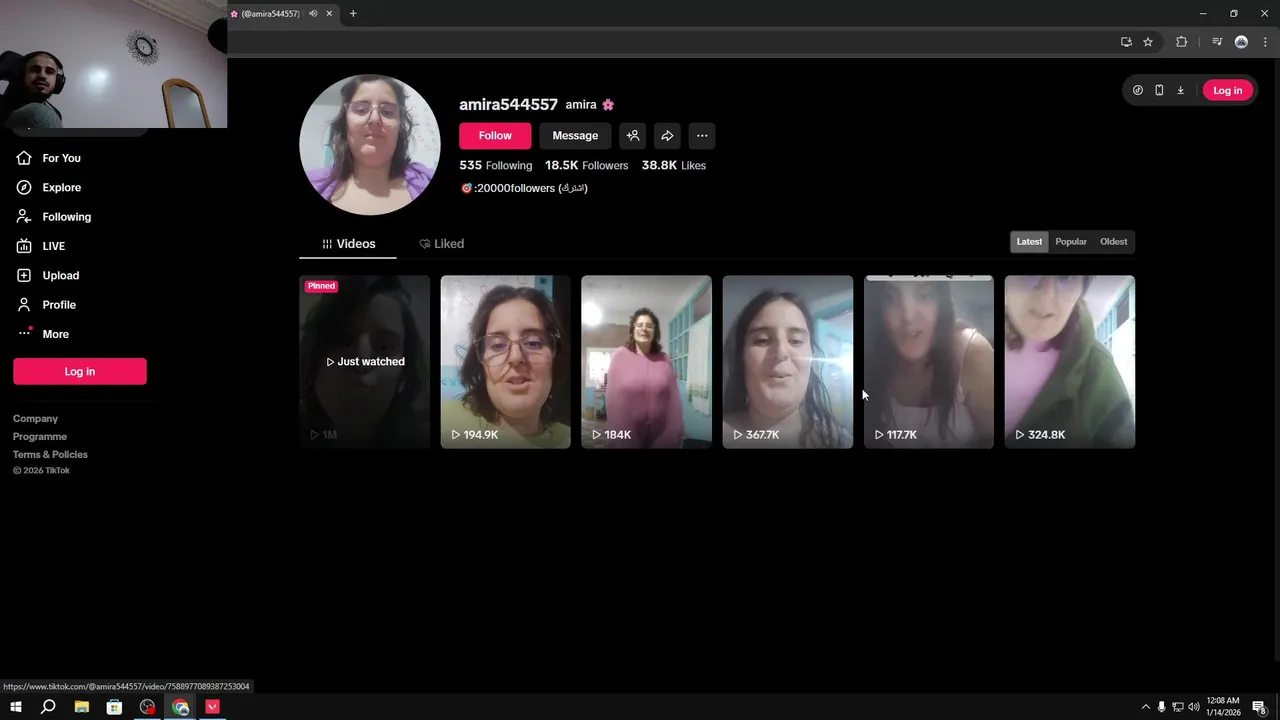Click the TikTok coins icon top-right
Image resolution: width=1280 pixels, height=720 pixels.
coord(1138,90)
